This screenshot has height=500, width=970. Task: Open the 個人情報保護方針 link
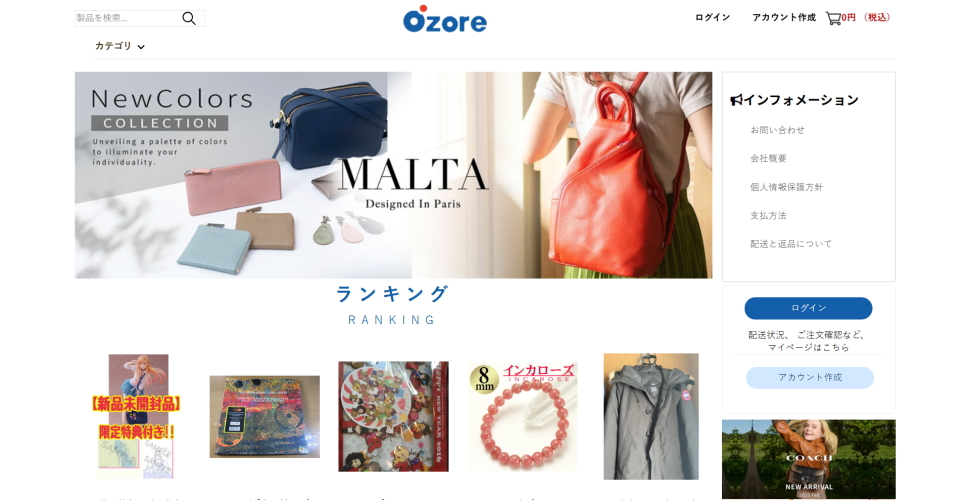pos(787,187)
